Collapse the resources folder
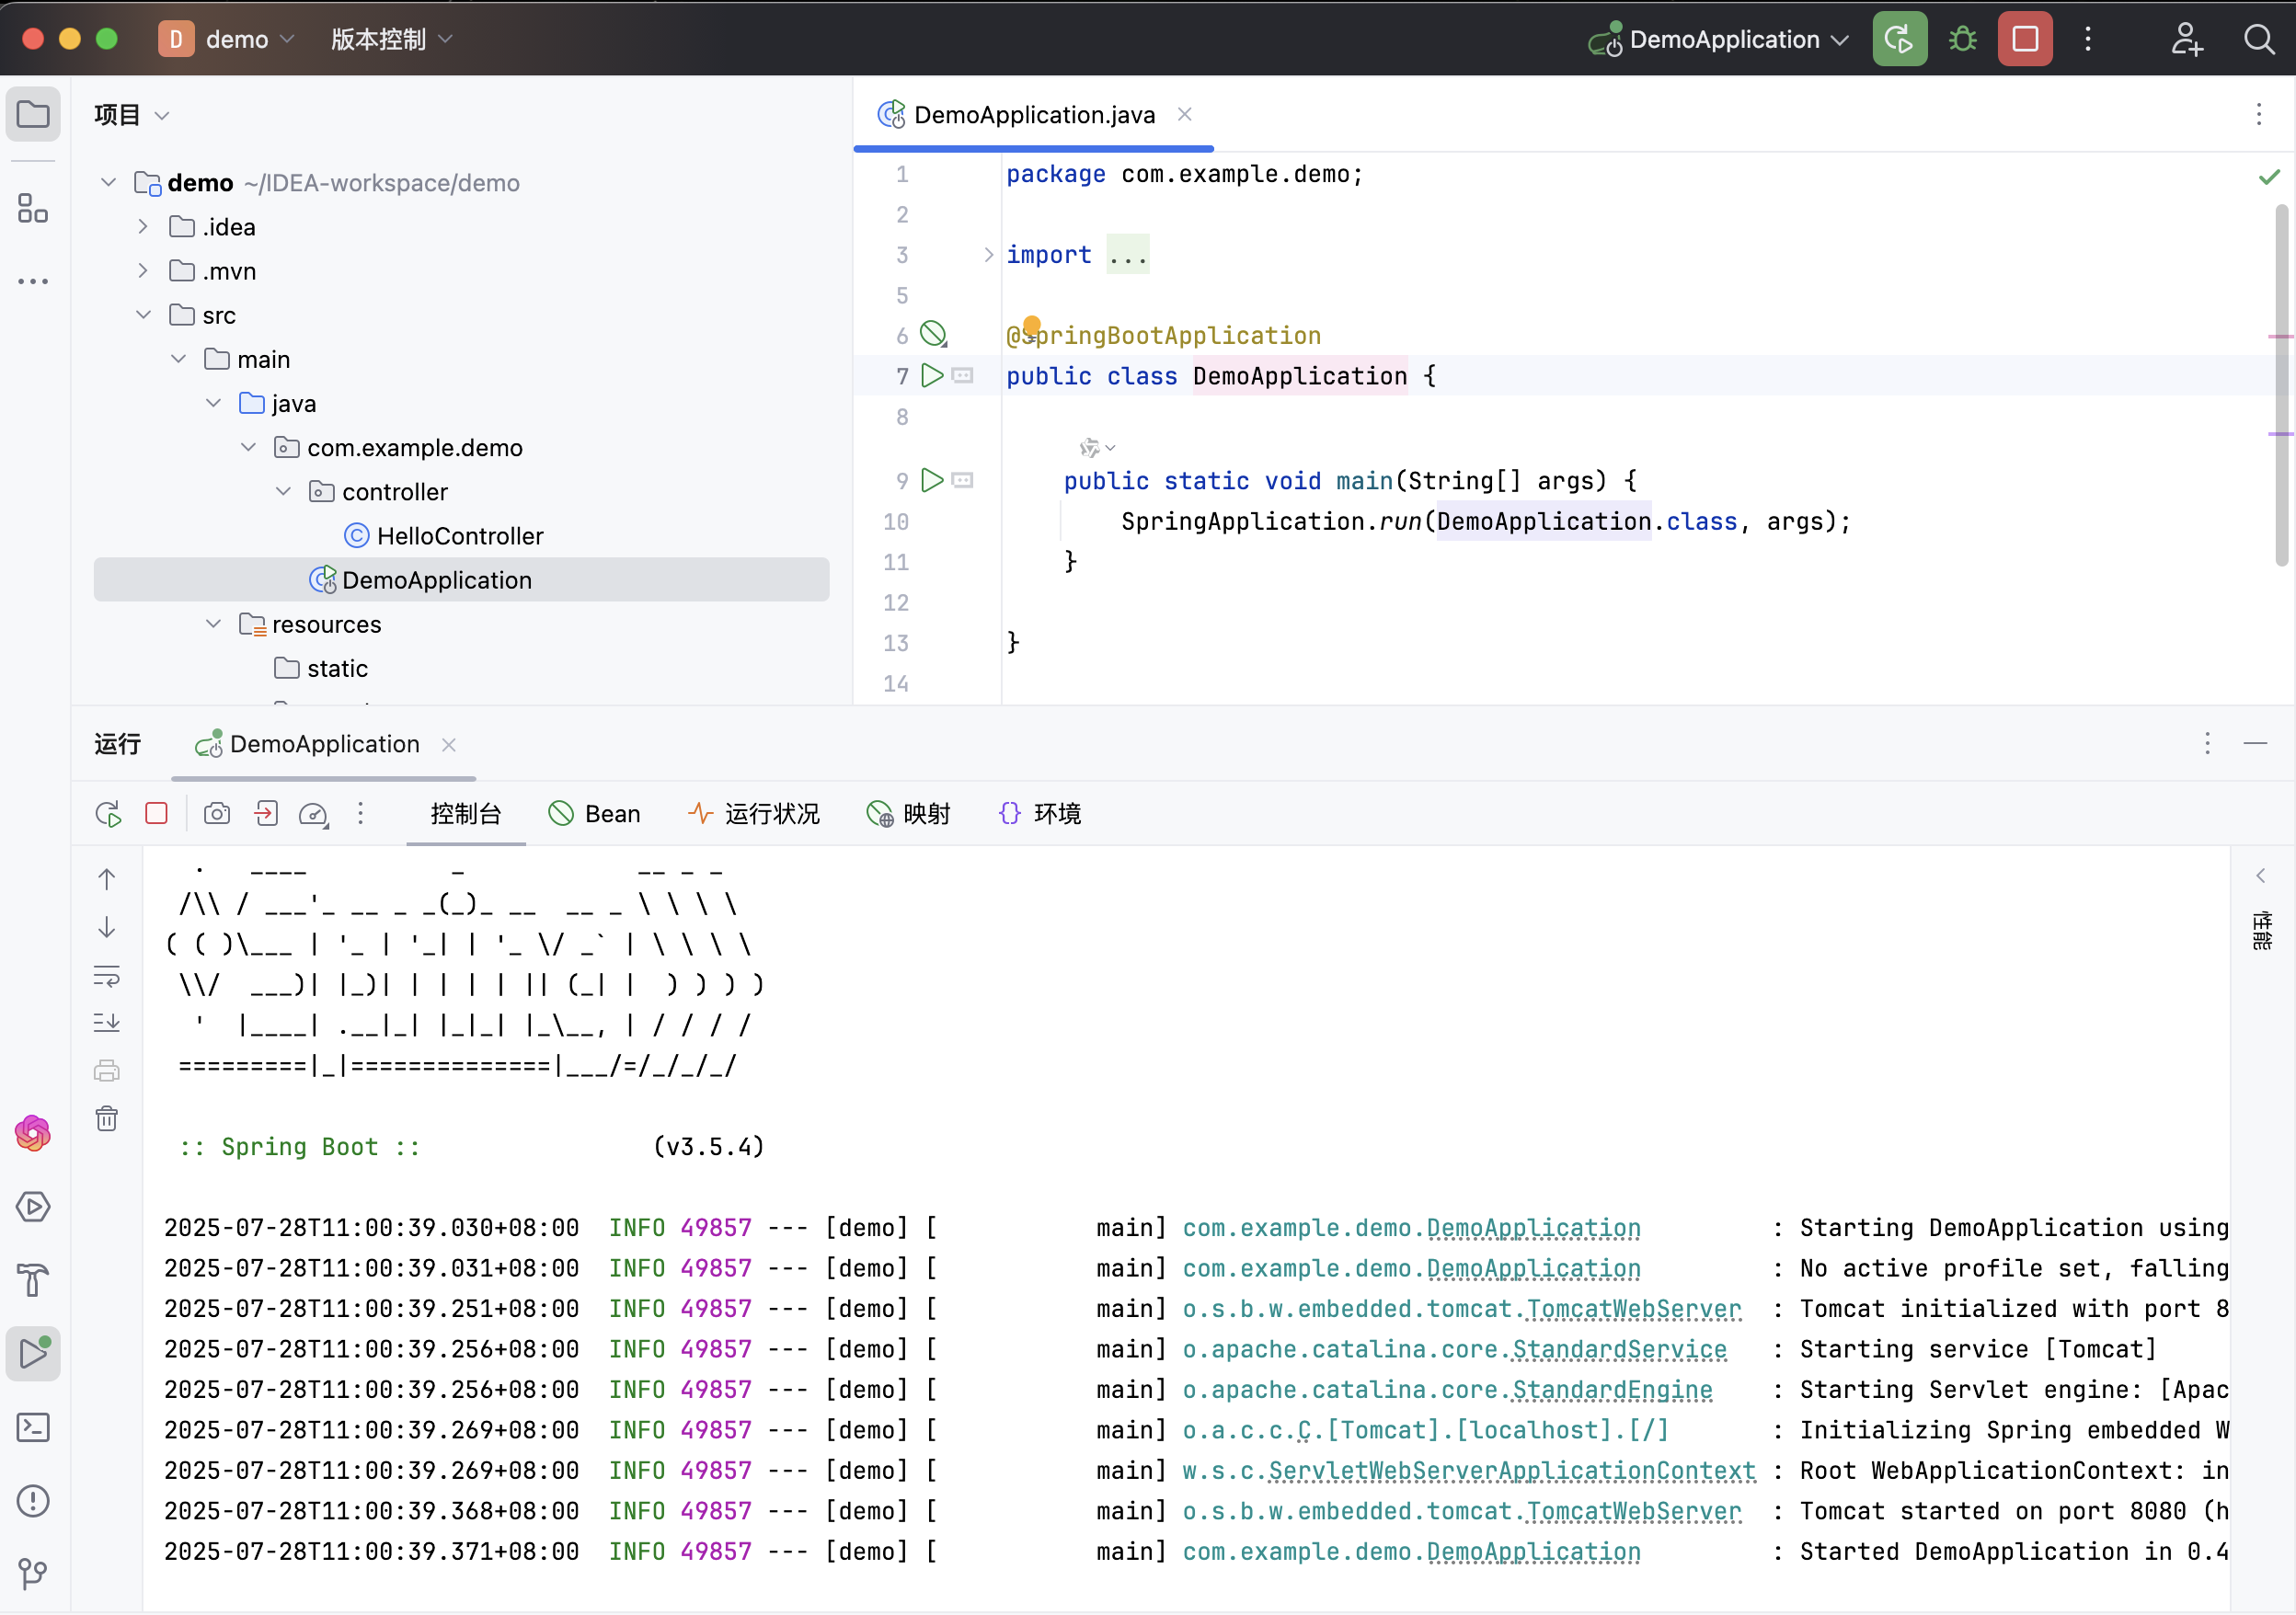This screenshot has width=2296, height=1615. tap(213, 623)
